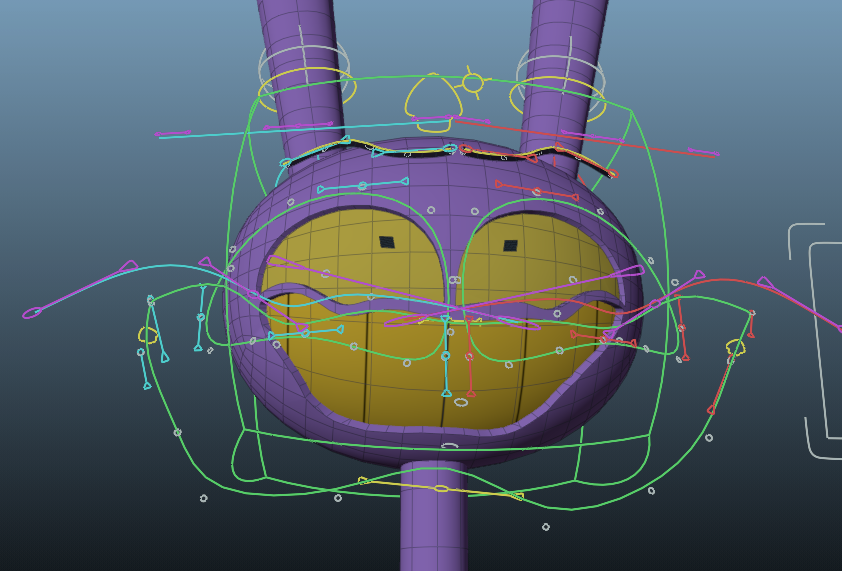Select cyan circle on left cheek horizontal bar
This screenshot has height=571, width=842.
click(x=306, y=333)
